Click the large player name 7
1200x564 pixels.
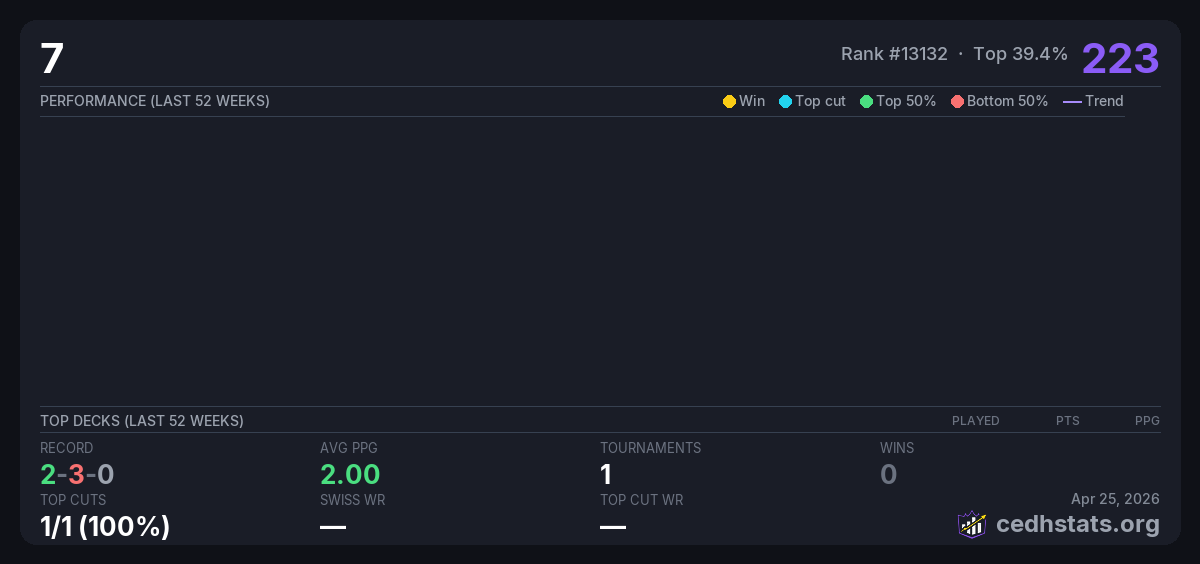(x=52, y=59)
